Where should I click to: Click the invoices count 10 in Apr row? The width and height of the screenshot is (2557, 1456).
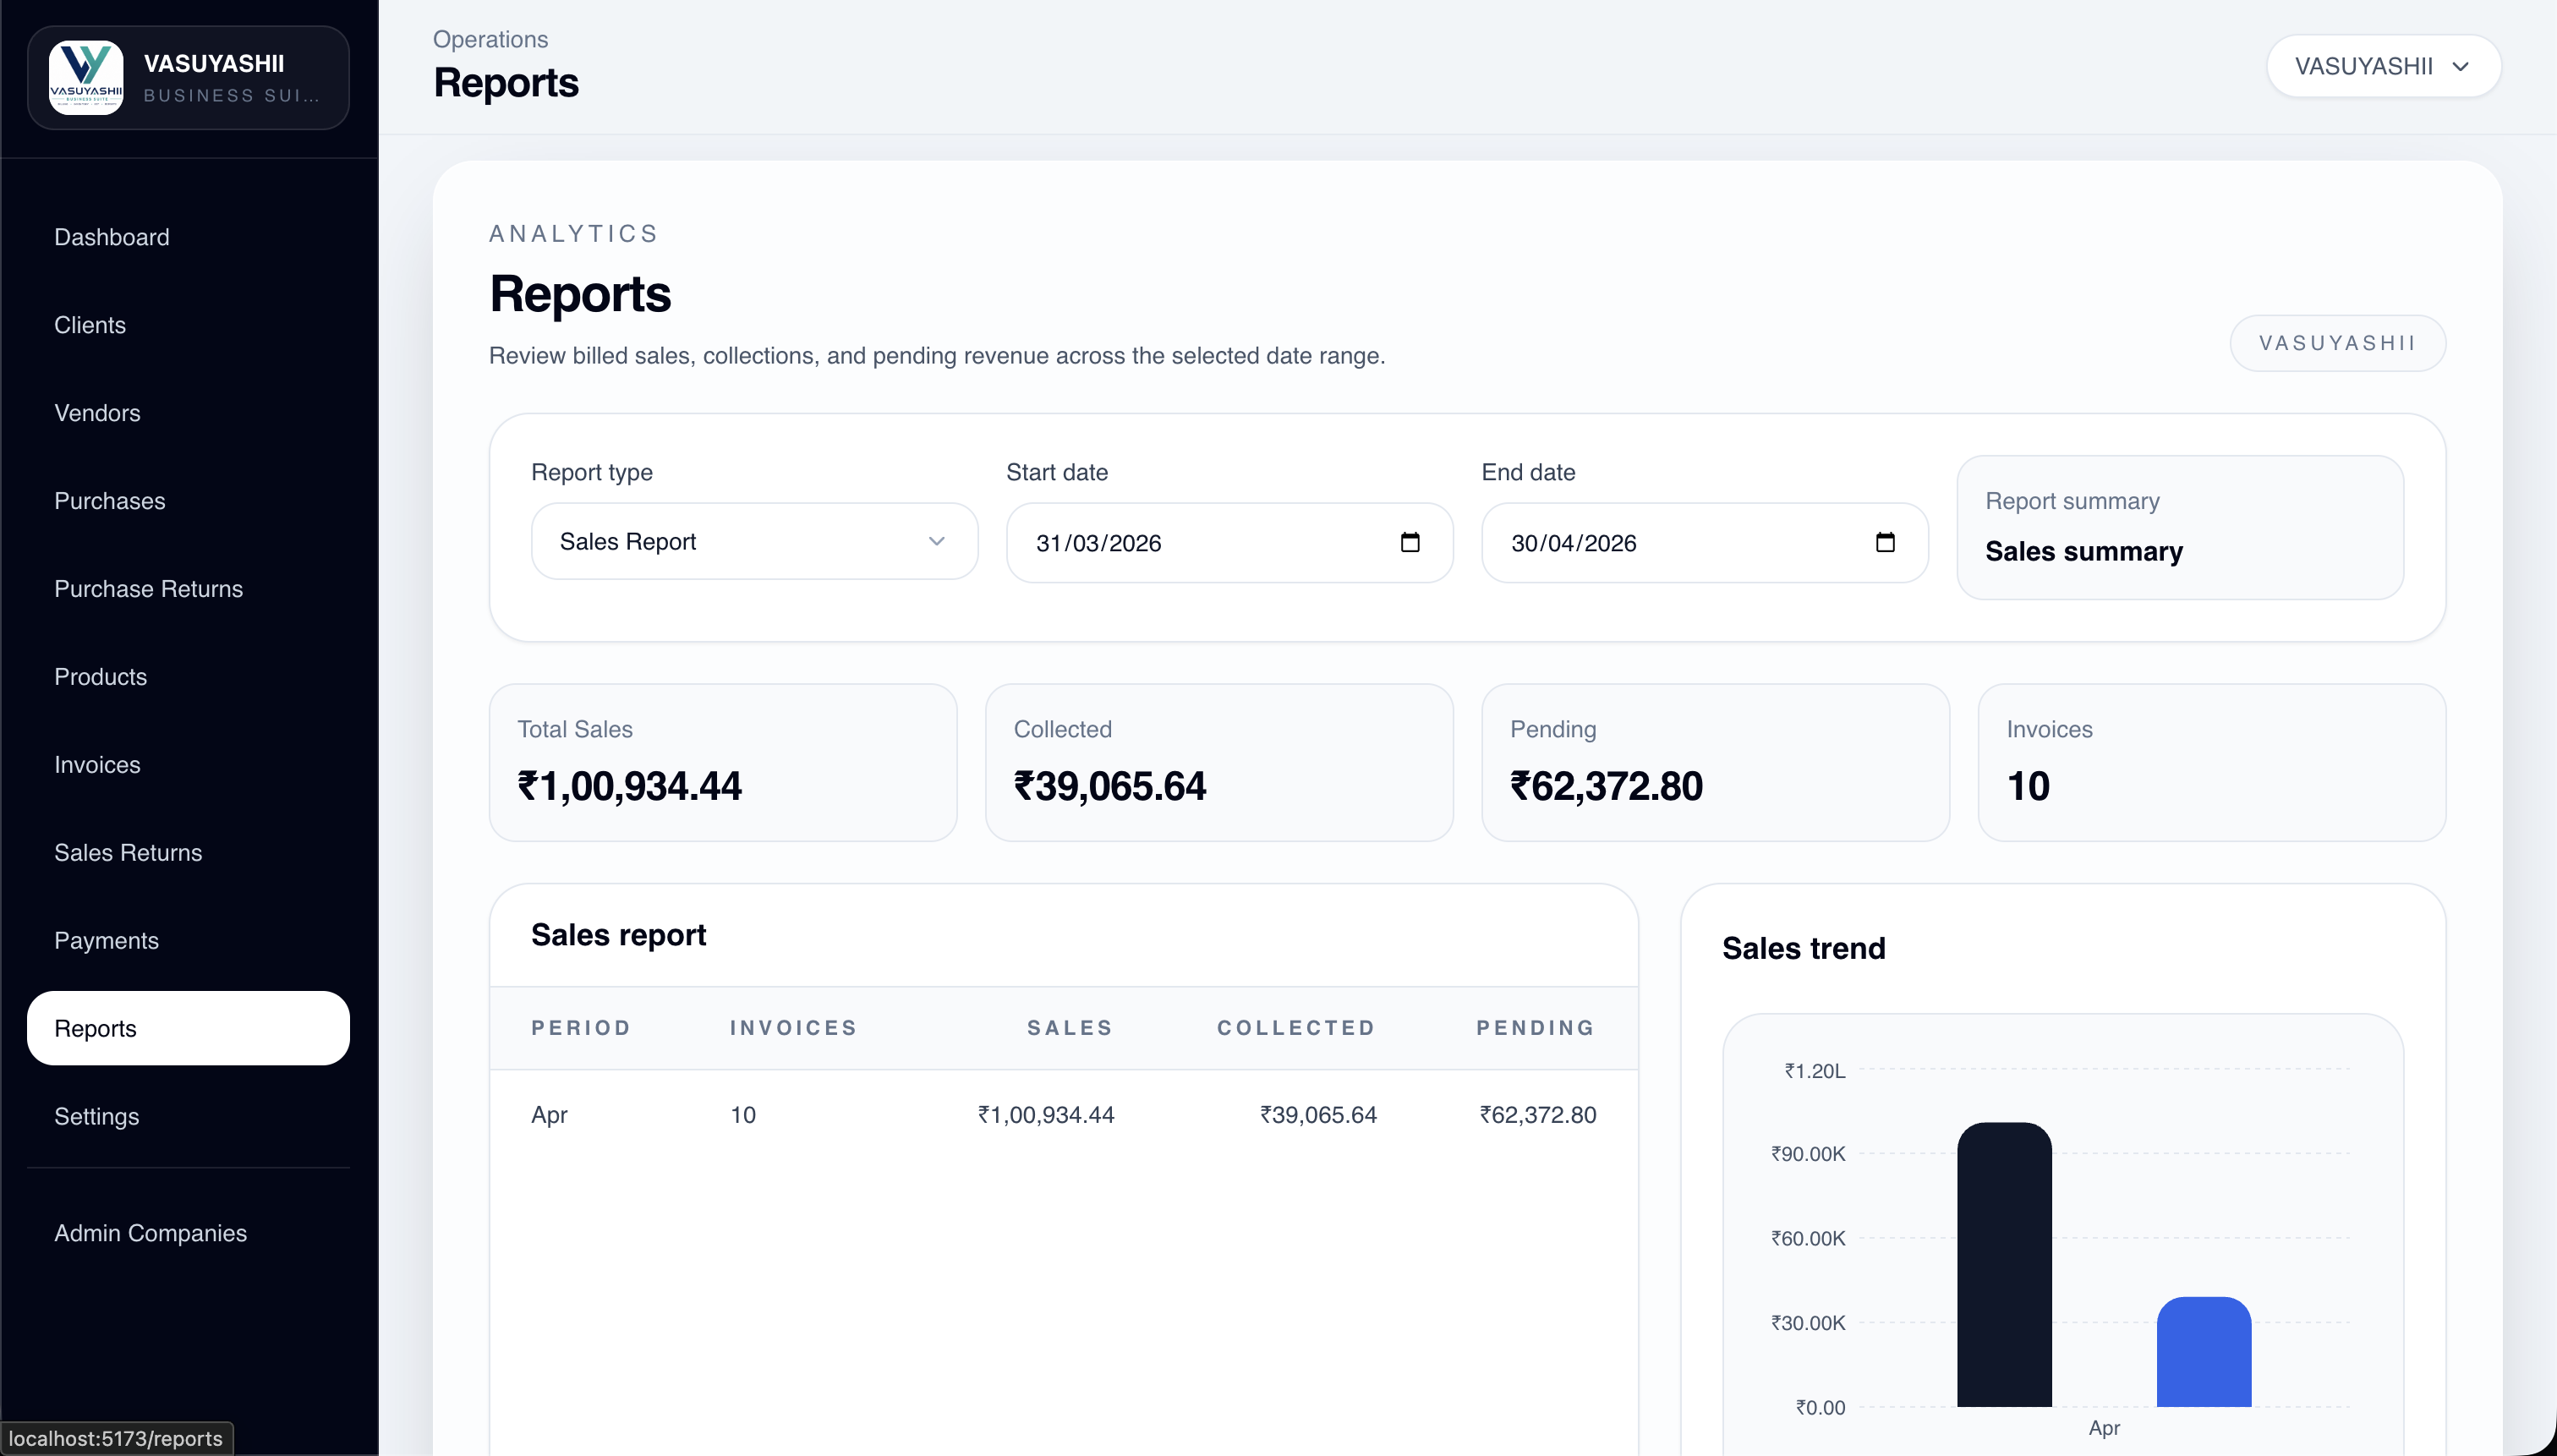pos(743,1114)
